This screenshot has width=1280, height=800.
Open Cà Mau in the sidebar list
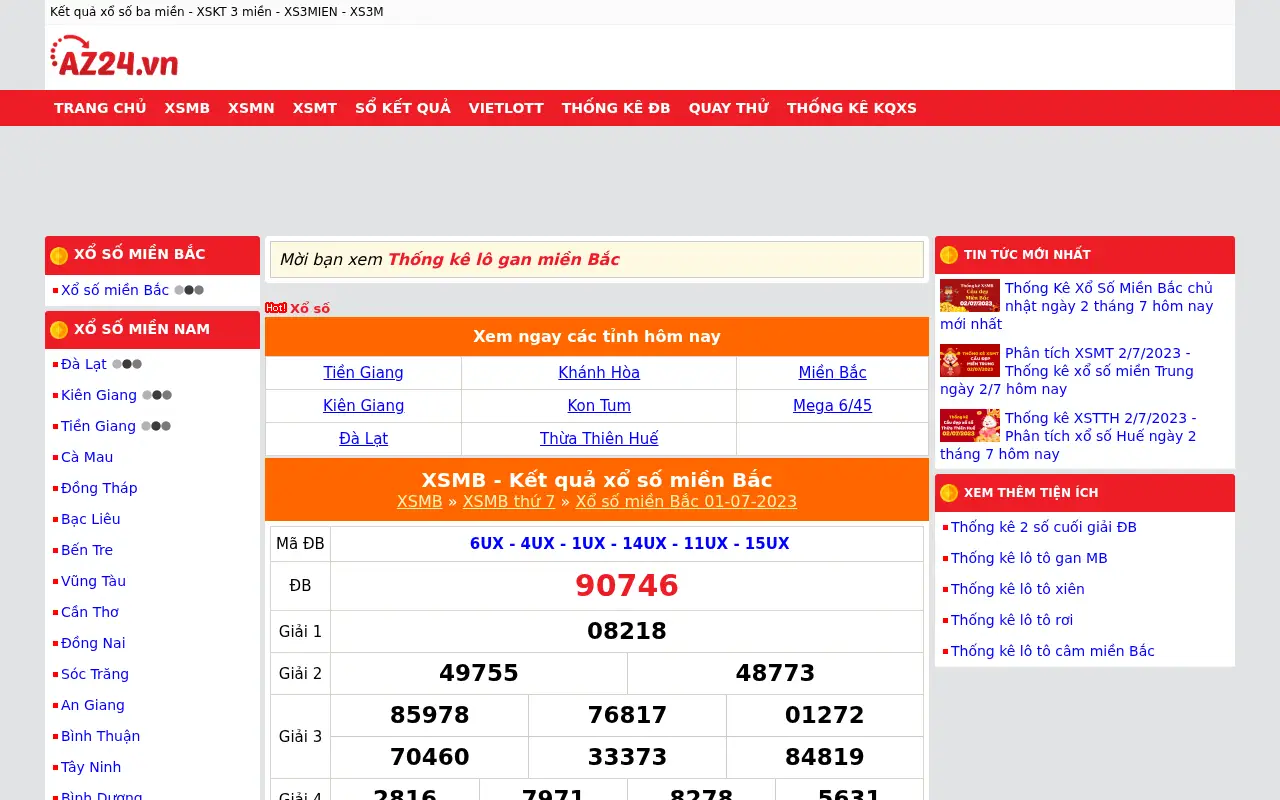87,457
